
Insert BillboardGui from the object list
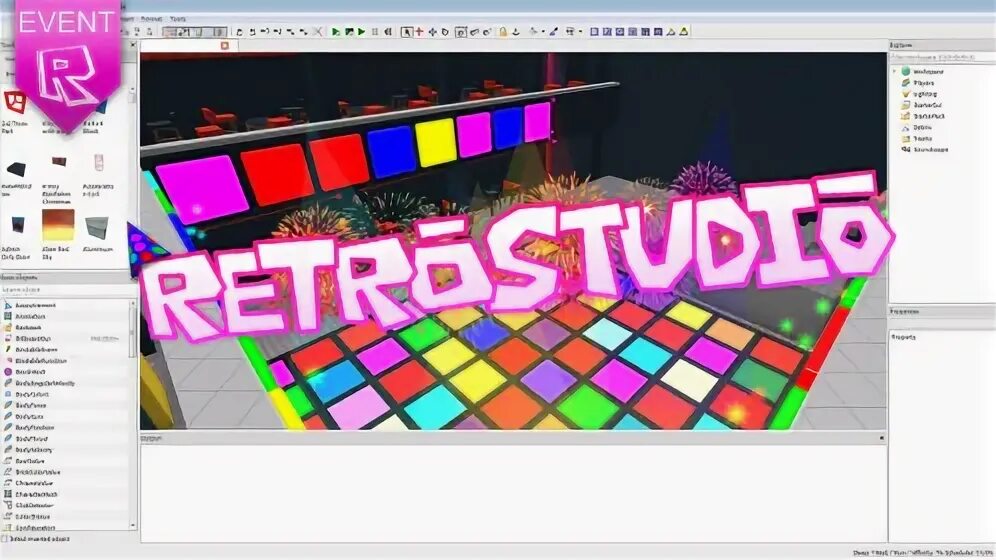point(32,338)
